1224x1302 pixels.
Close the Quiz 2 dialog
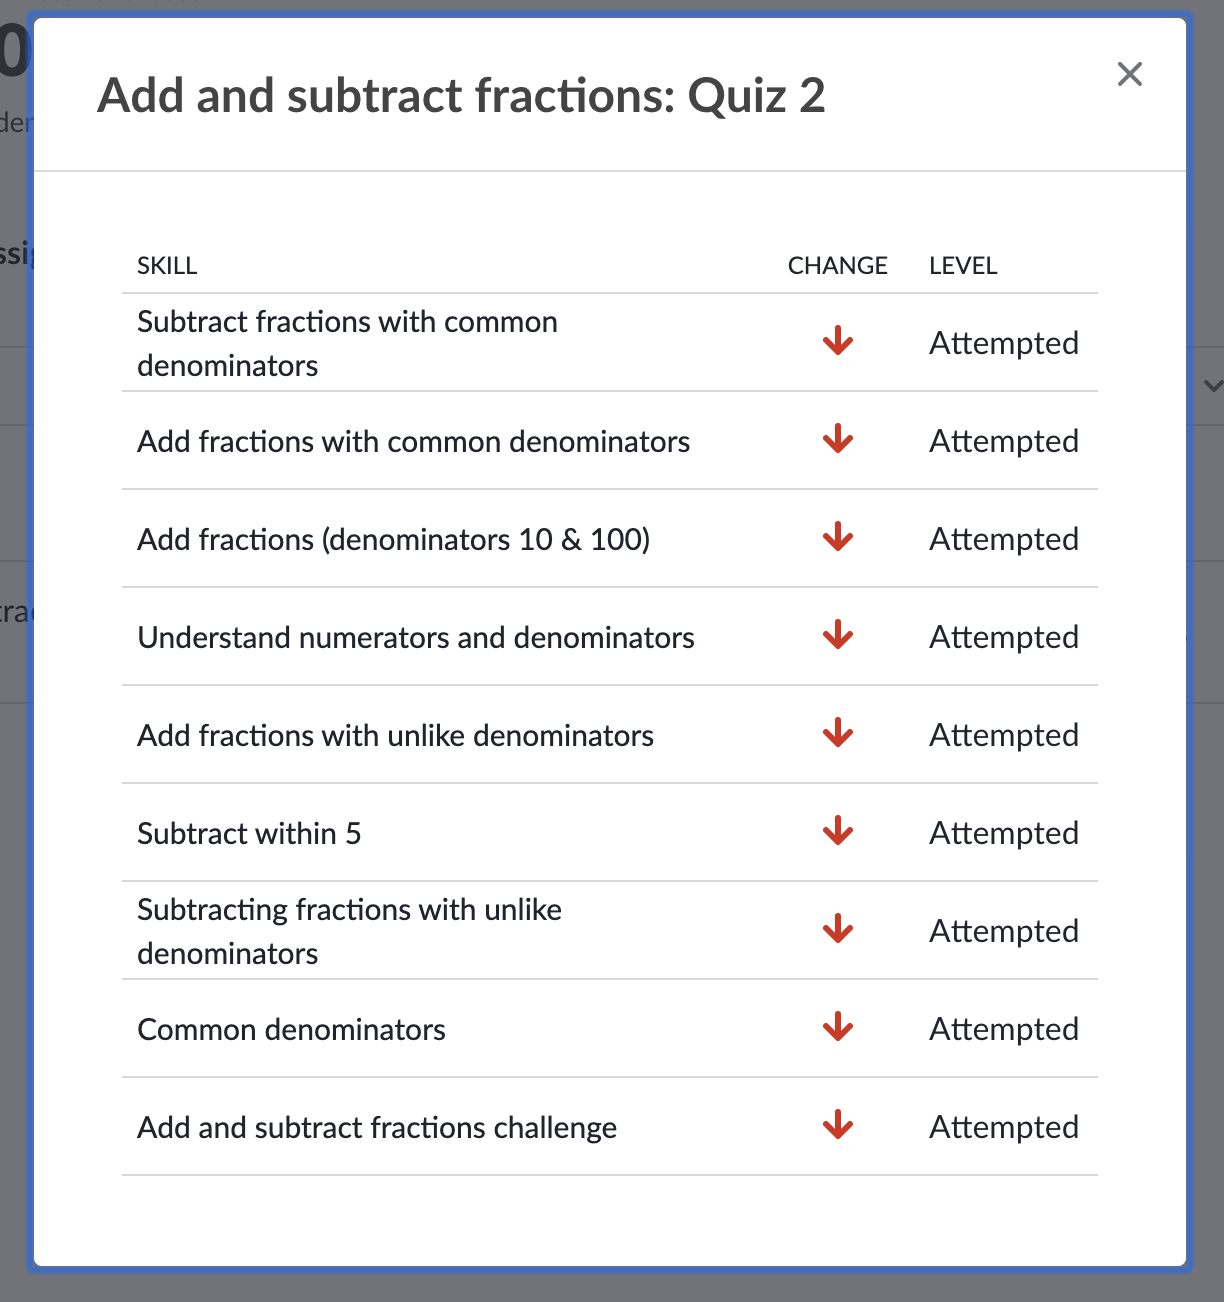point(1129,74)
